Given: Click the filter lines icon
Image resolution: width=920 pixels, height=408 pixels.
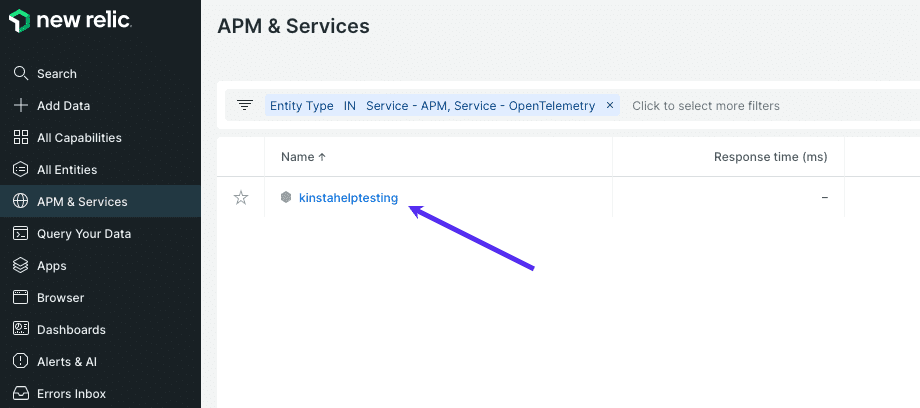Looking at the screenshot, I should [245, 105].
